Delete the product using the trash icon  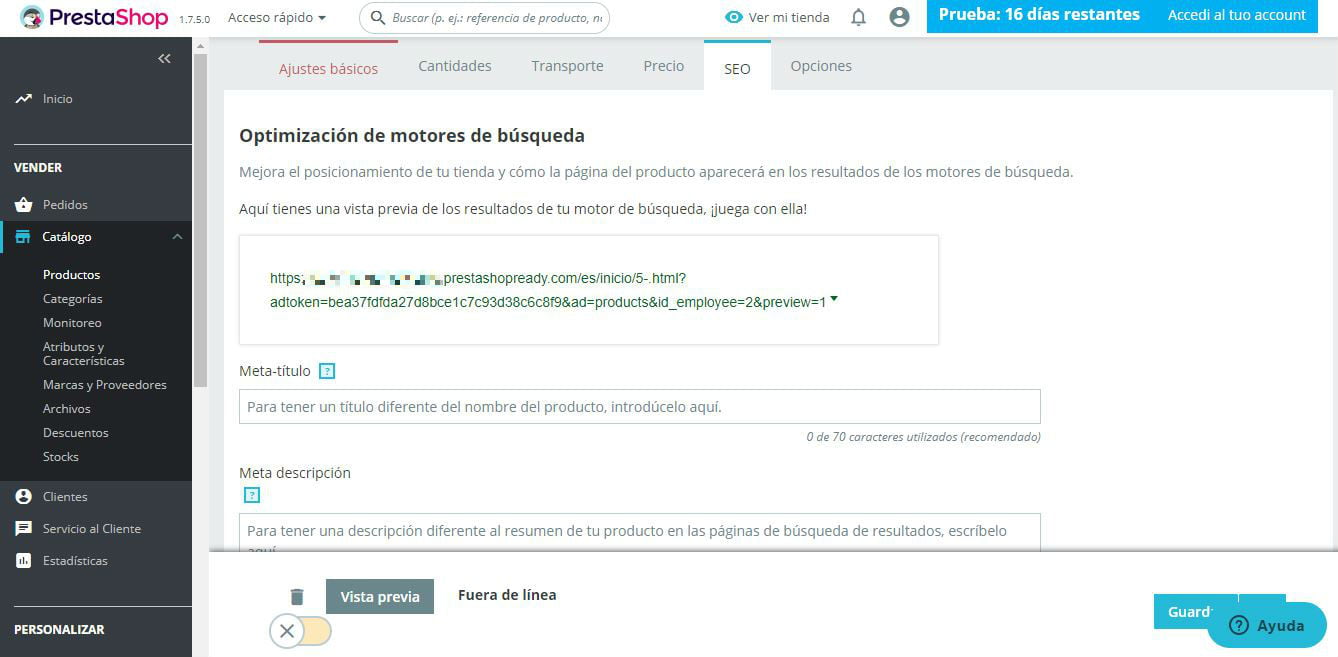coord(297,595)
